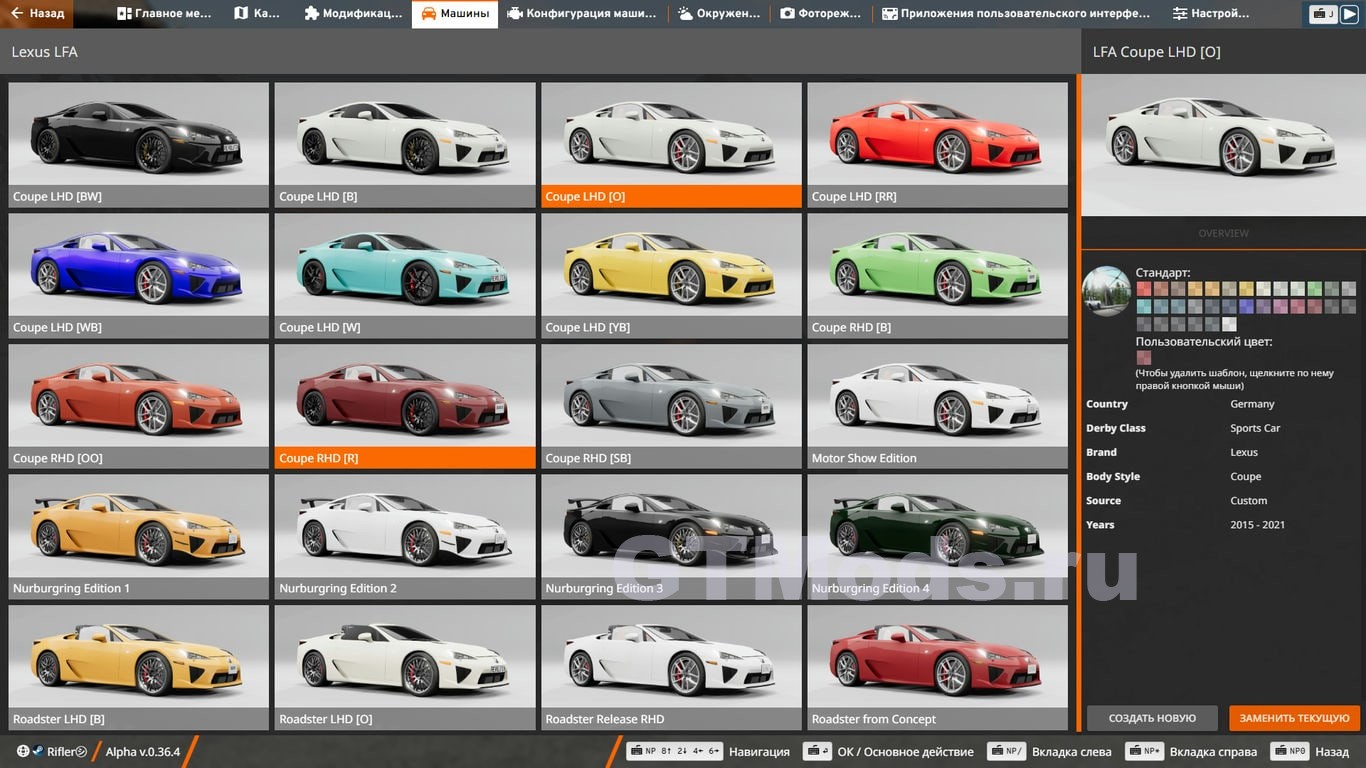Select Nurburgring Edition 2 configuration

click(405, 537)
